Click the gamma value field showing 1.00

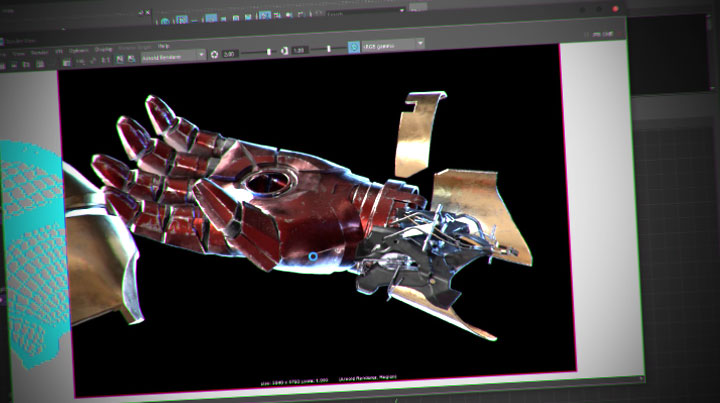[x=300, y=50]
